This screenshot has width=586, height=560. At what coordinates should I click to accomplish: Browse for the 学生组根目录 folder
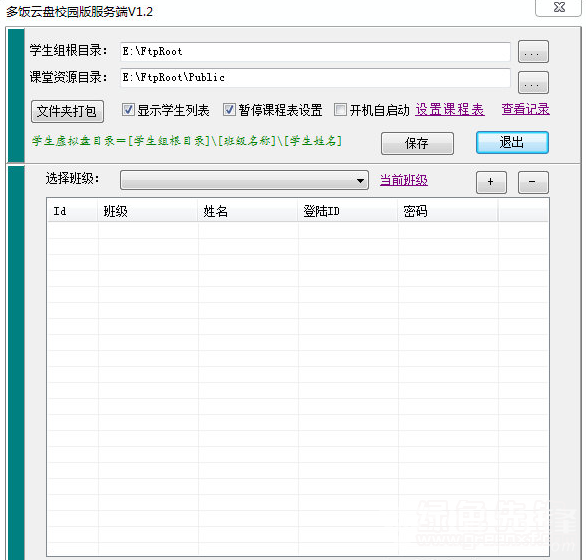click(533, 52)
